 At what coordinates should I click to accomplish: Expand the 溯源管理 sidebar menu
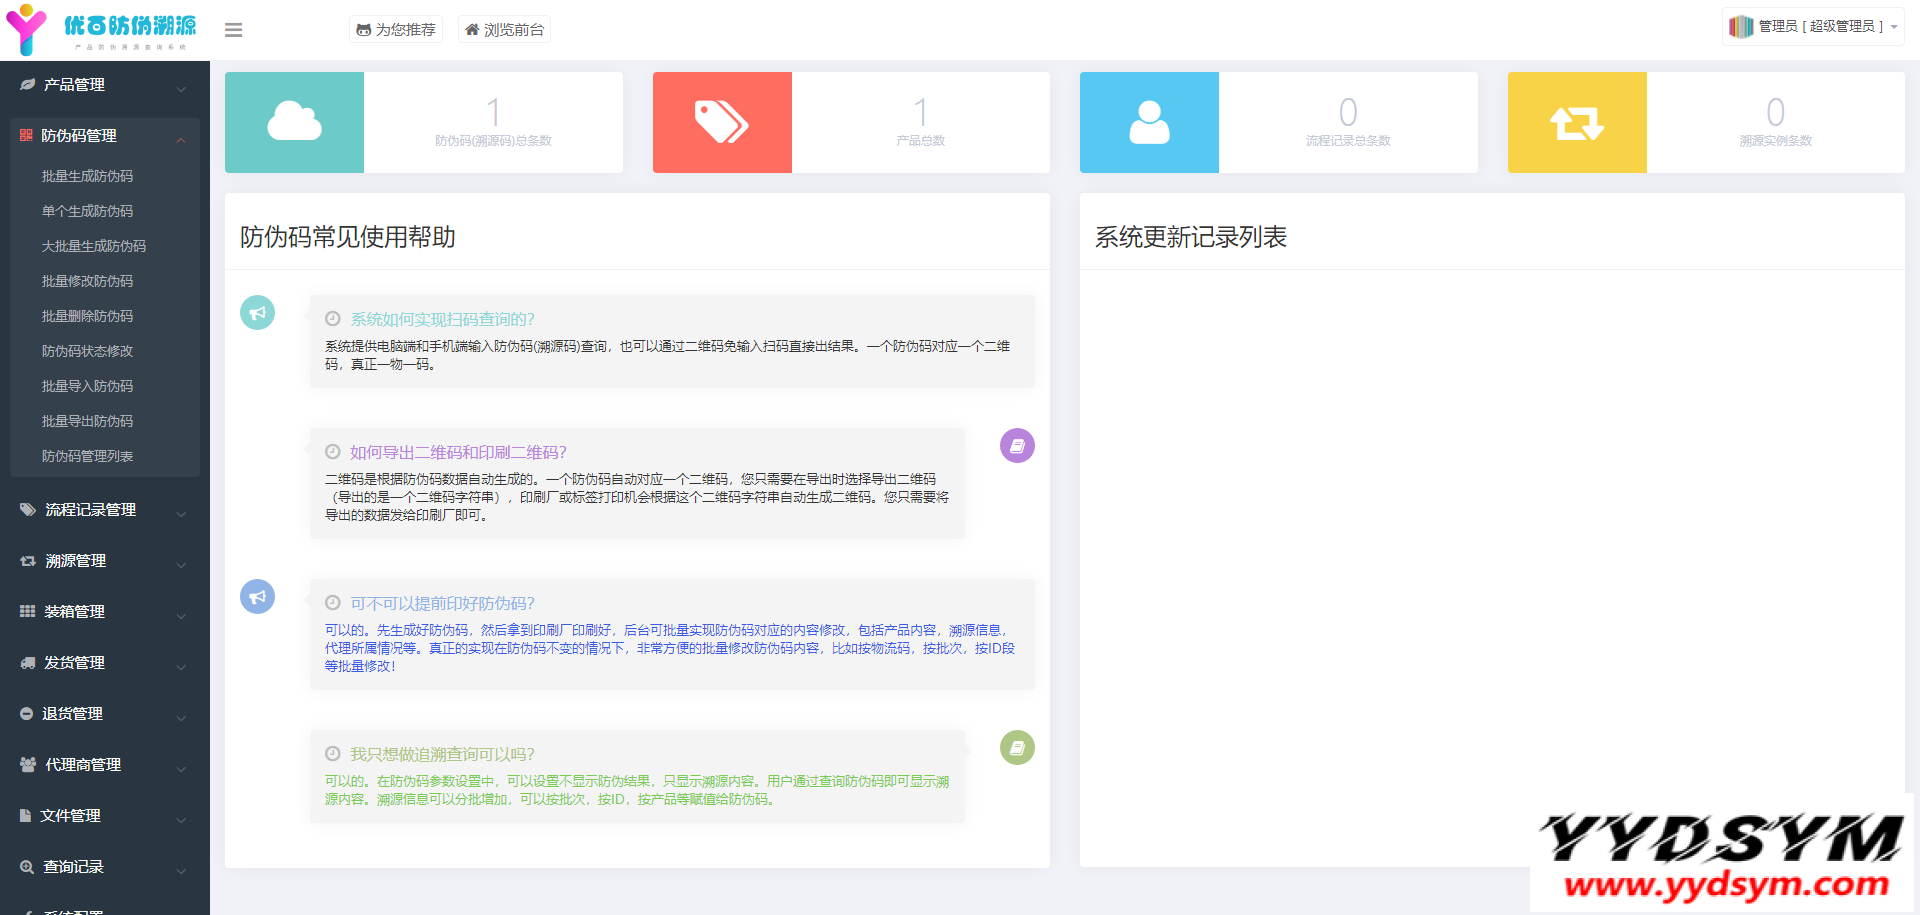(x=104, y=561)
